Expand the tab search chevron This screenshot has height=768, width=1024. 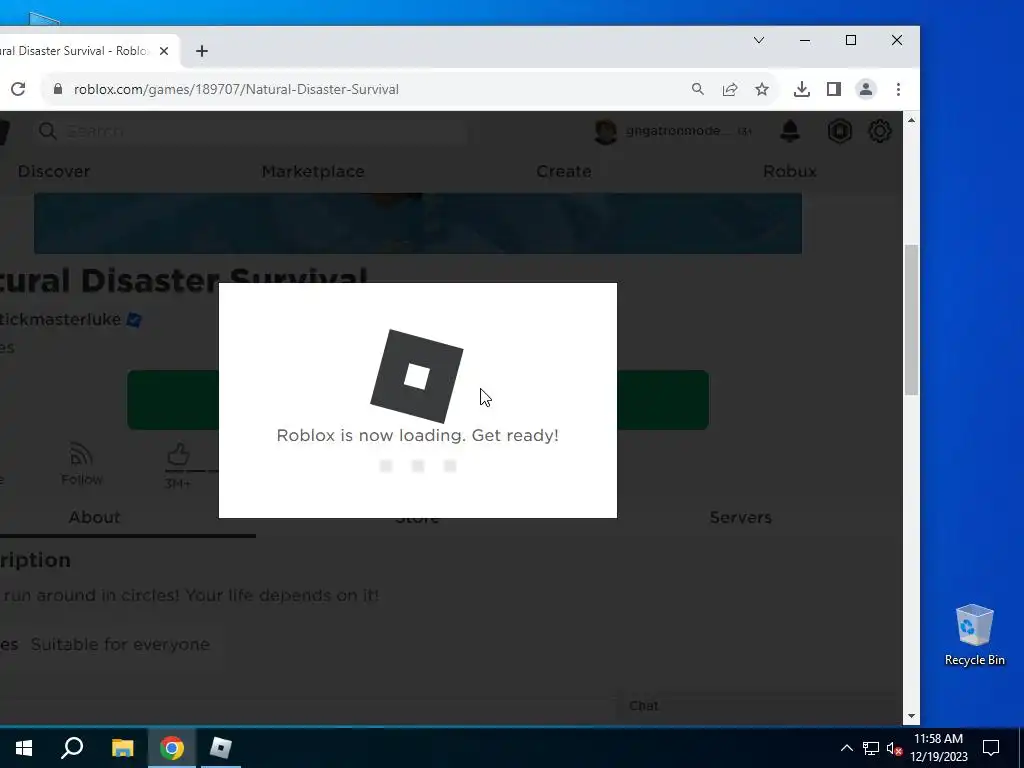pyautogui.click(x=758, y=40)
